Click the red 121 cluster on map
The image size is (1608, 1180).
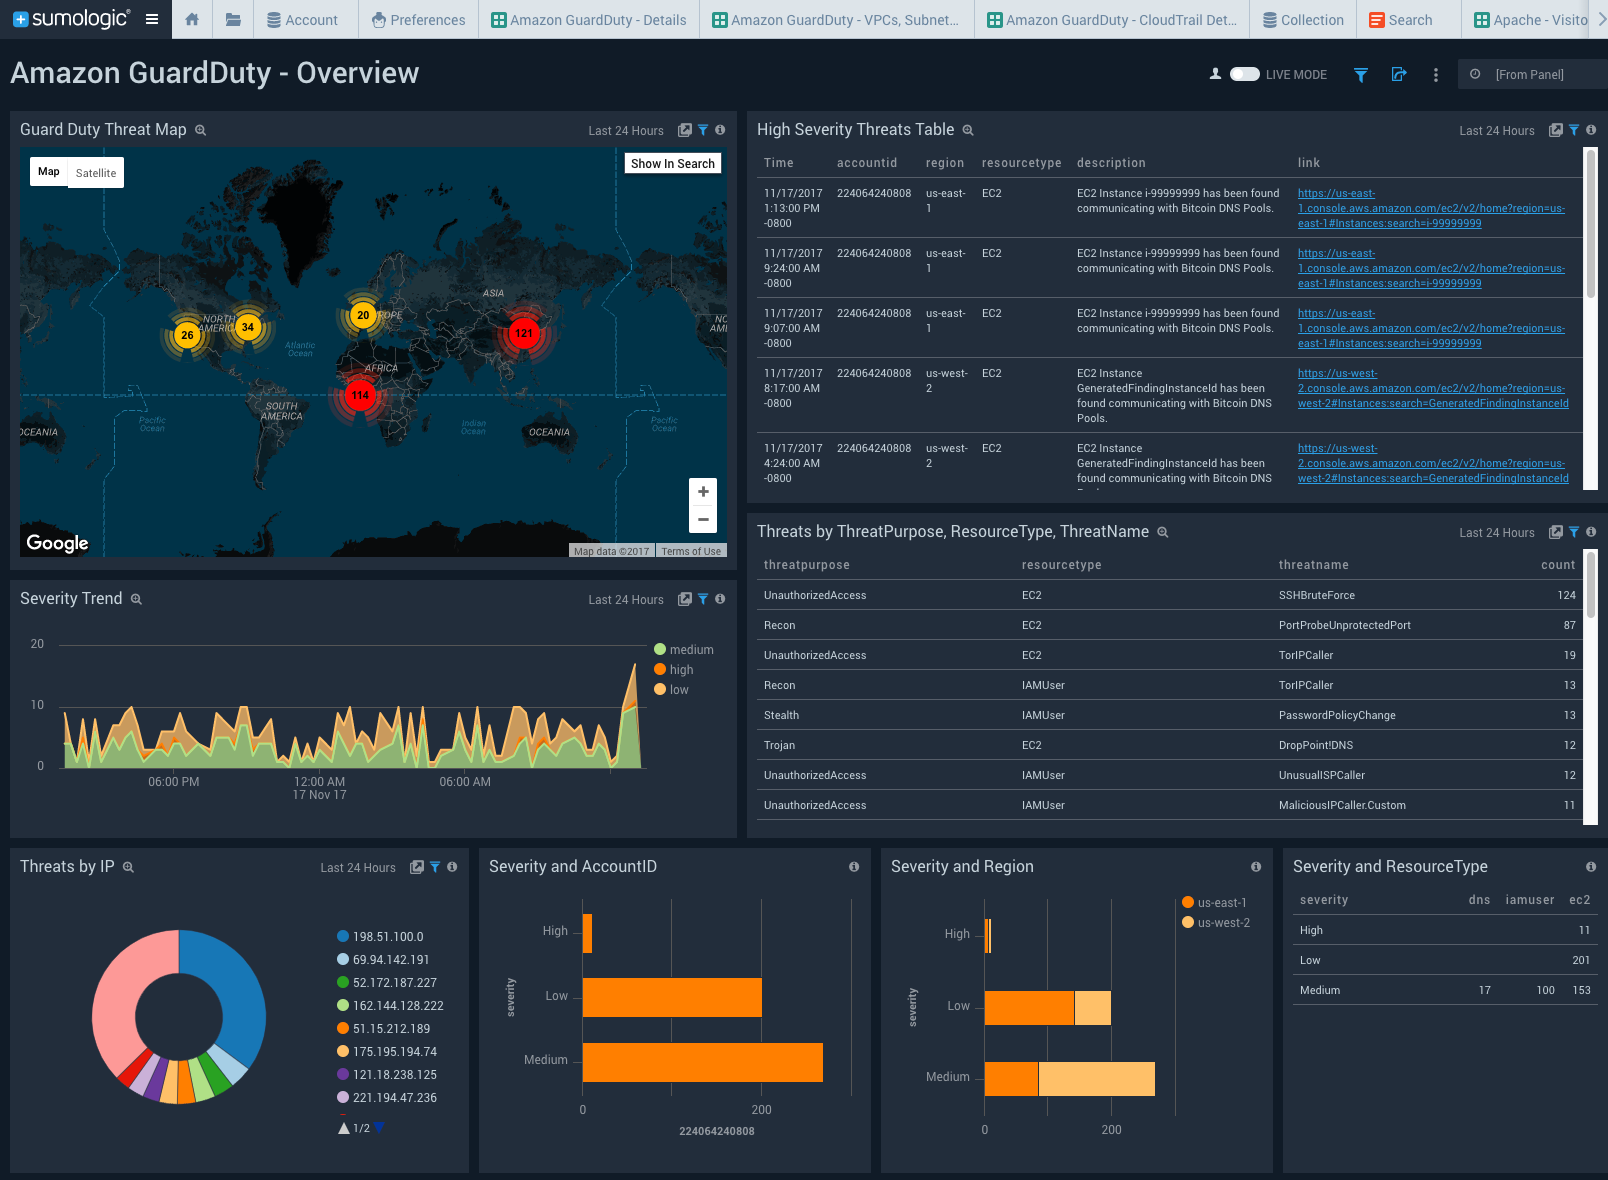tap(524, 333)
